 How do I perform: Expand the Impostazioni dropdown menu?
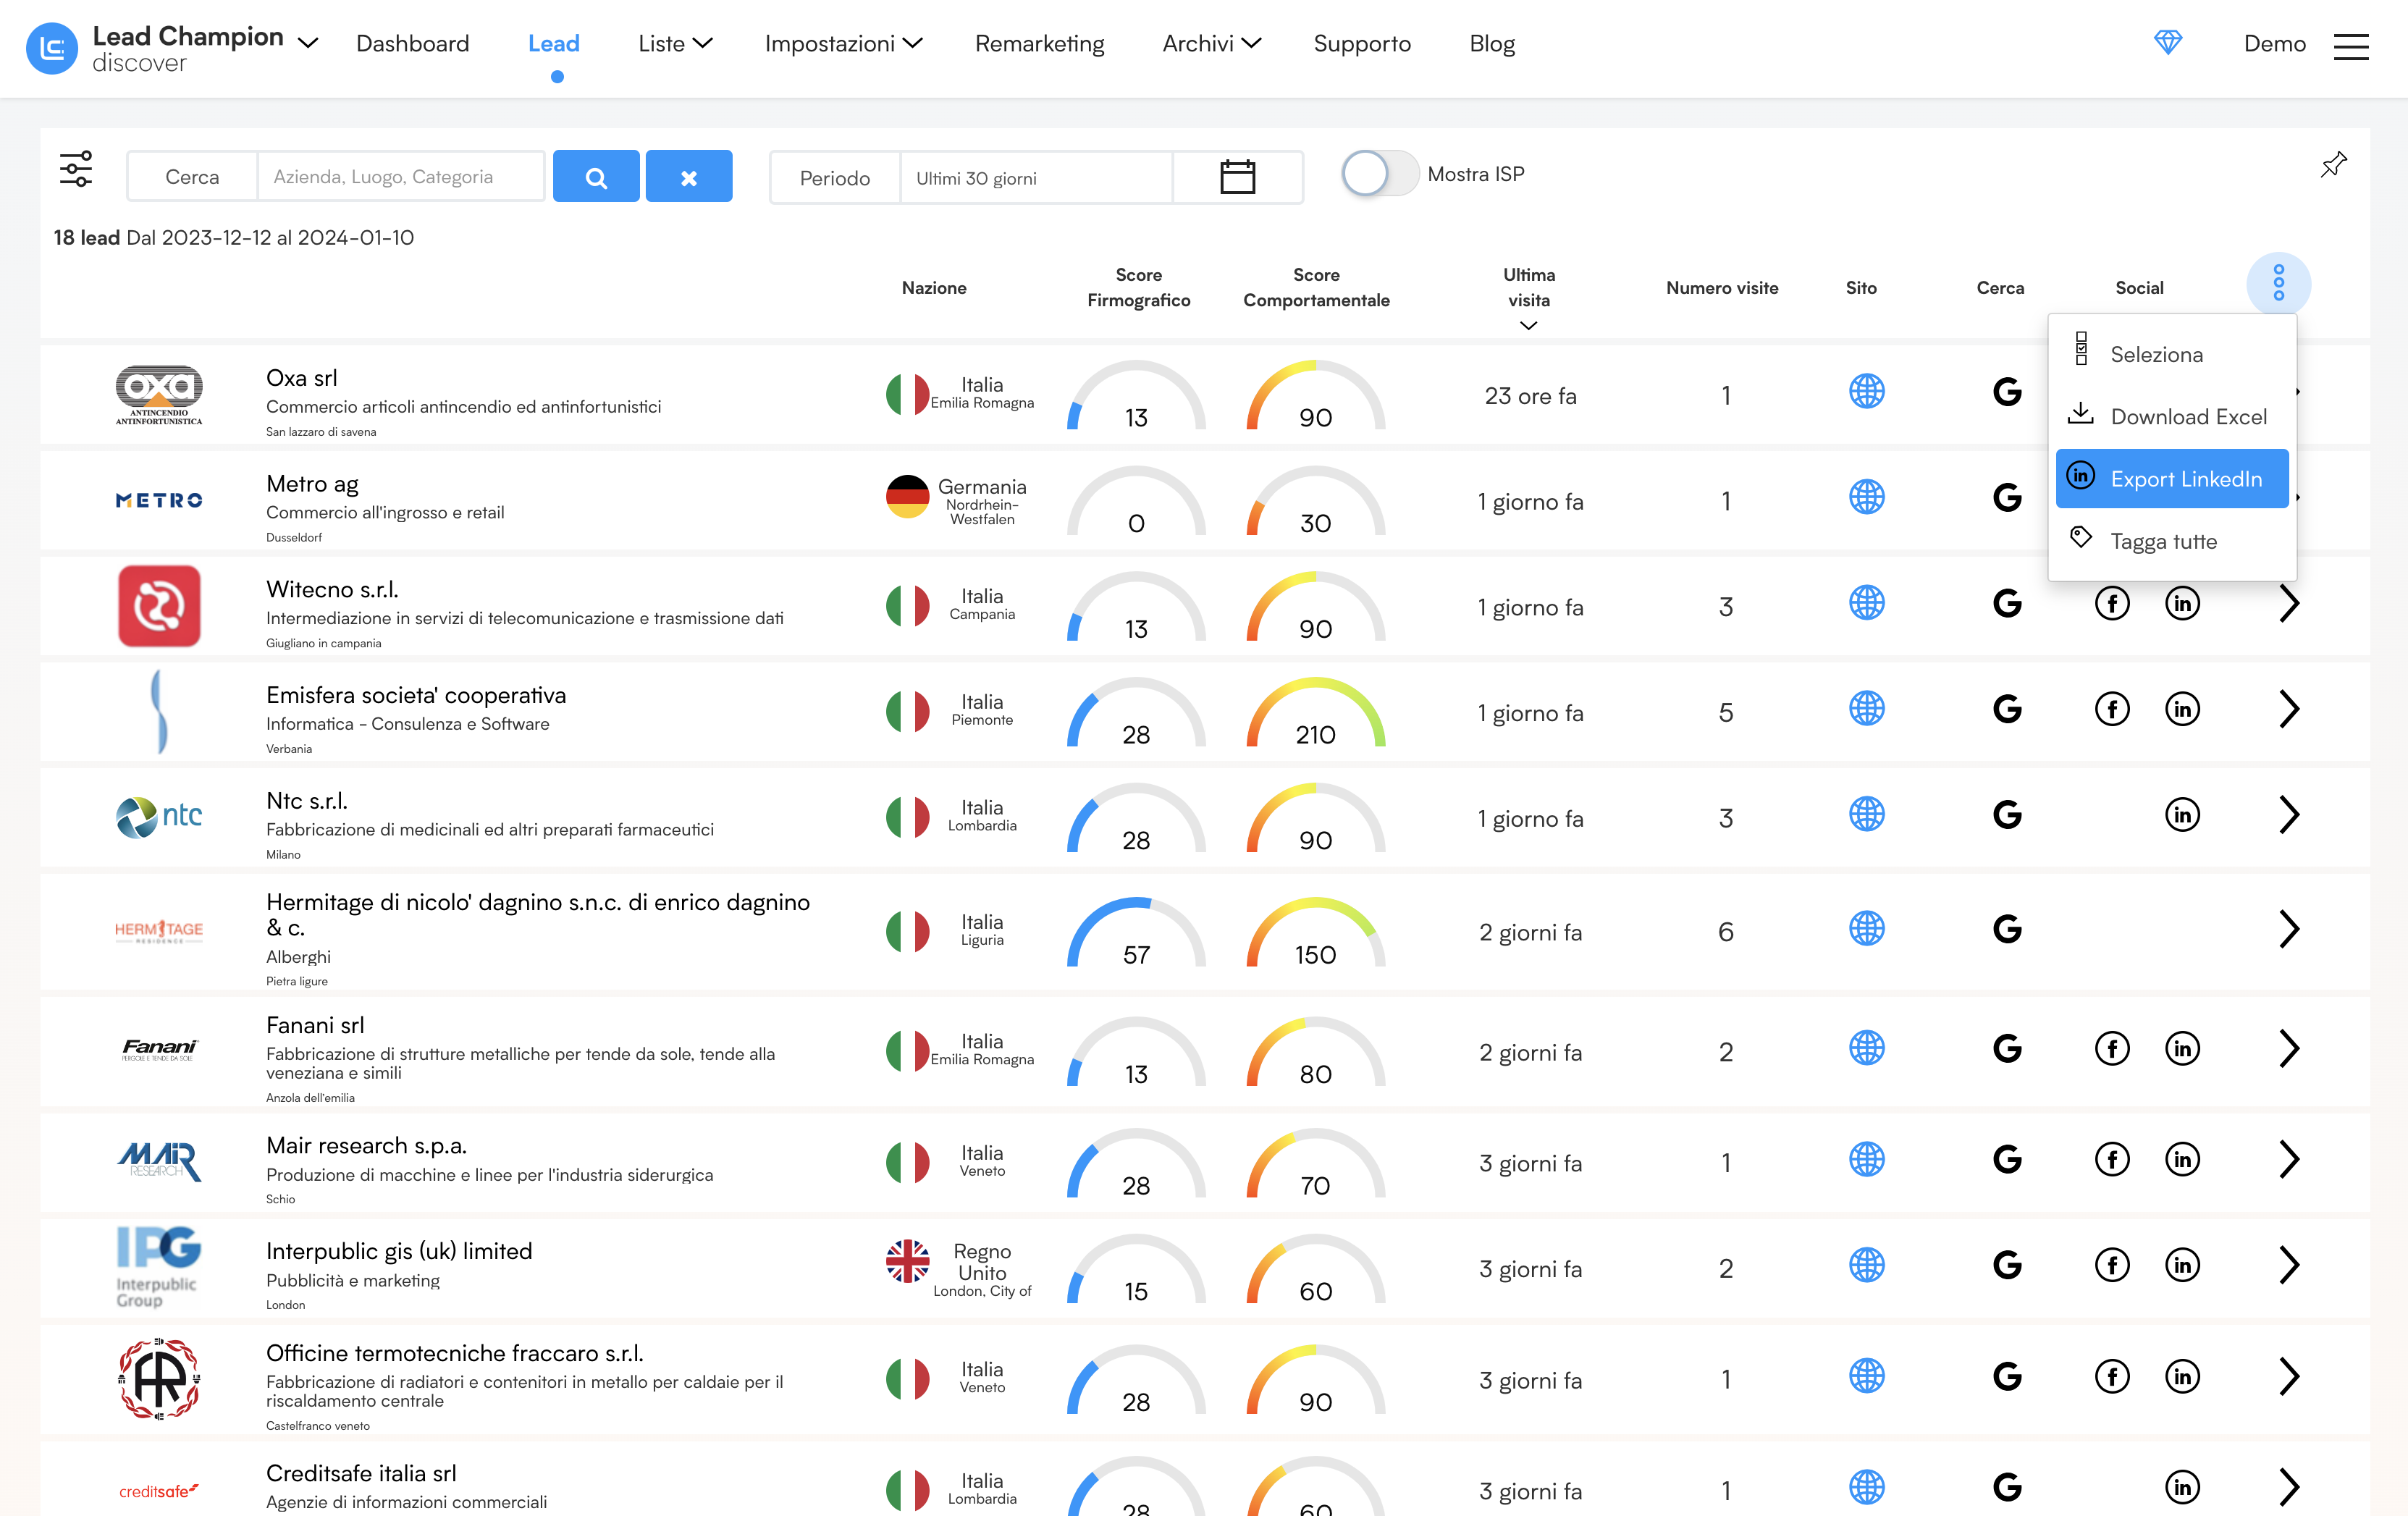[843, 43]
